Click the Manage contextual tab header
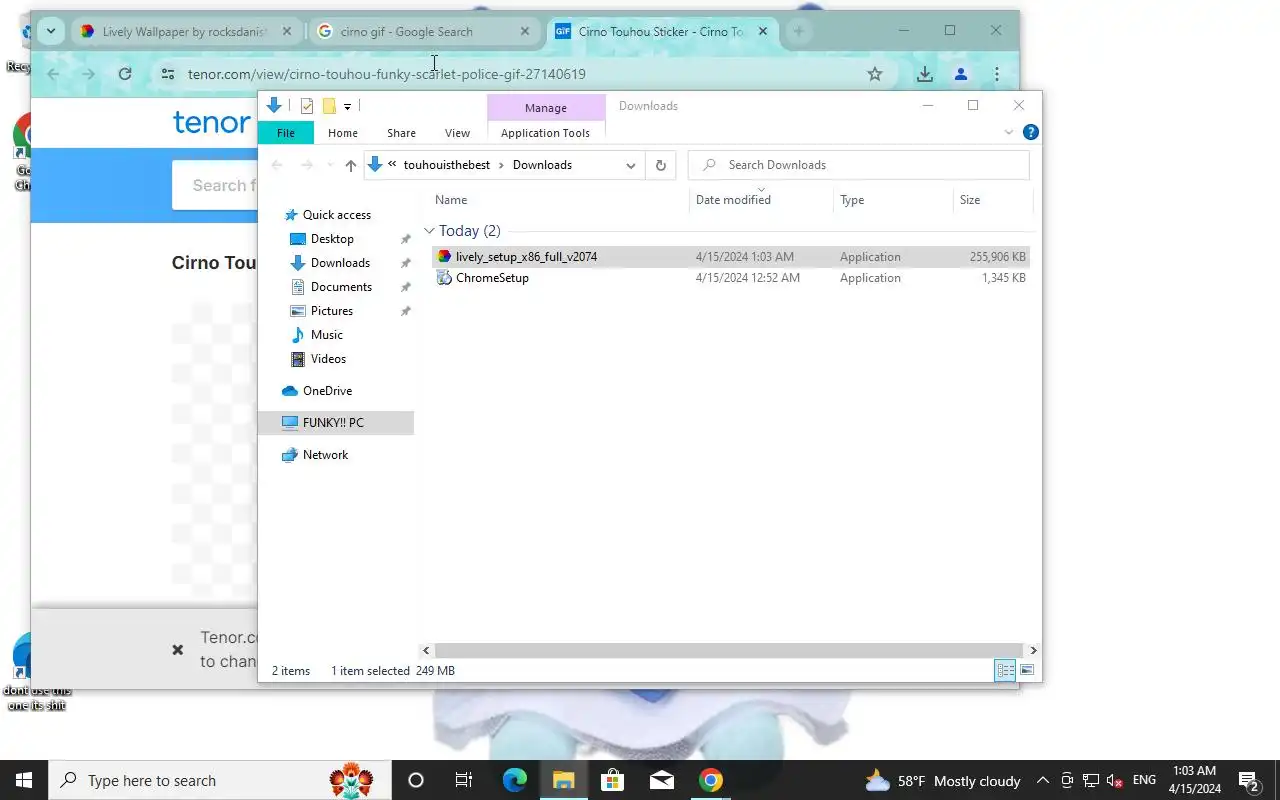This screenshot has height=800, width=1280. (546, 108)
